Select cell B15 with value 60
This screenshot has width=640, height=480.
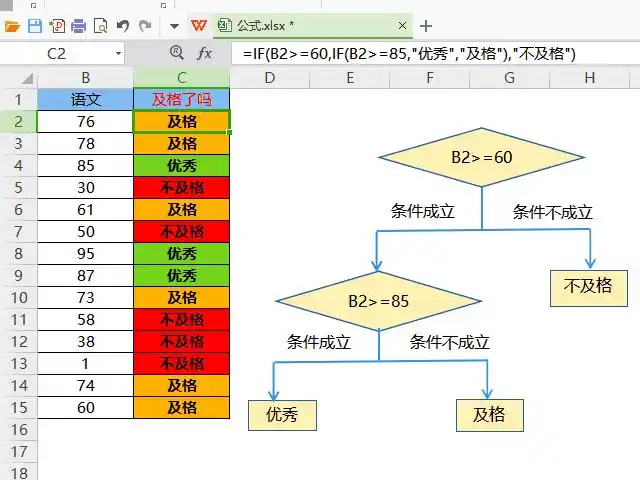(x=85, y=408)
